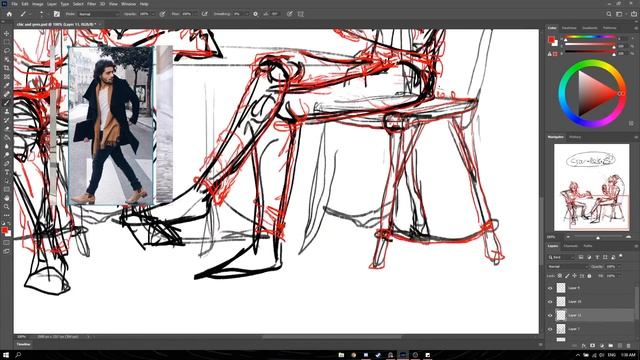Open Windows Start menu
This screenshot has width=640, height=360.
[x=6, y=355]
